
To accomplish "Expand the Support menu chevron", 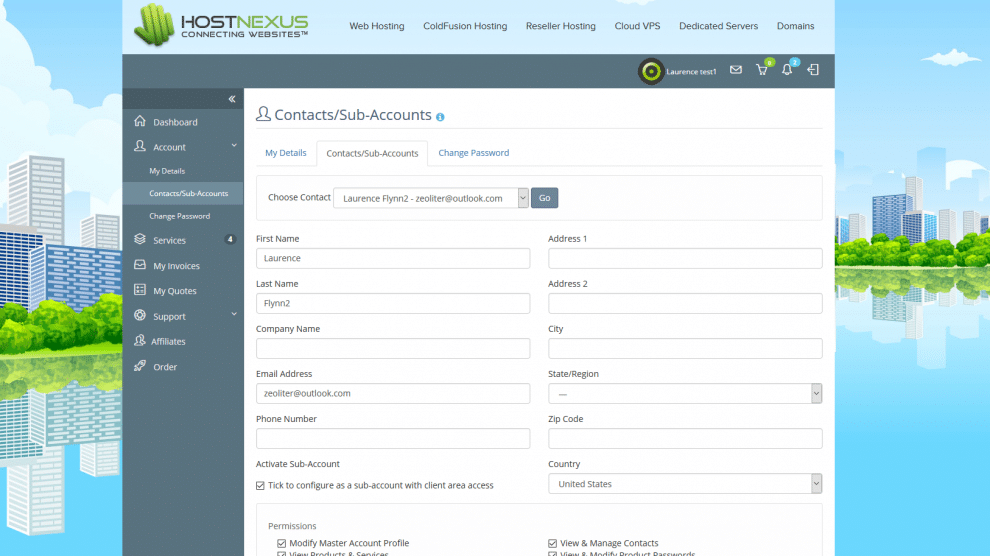I will point(234,314).
